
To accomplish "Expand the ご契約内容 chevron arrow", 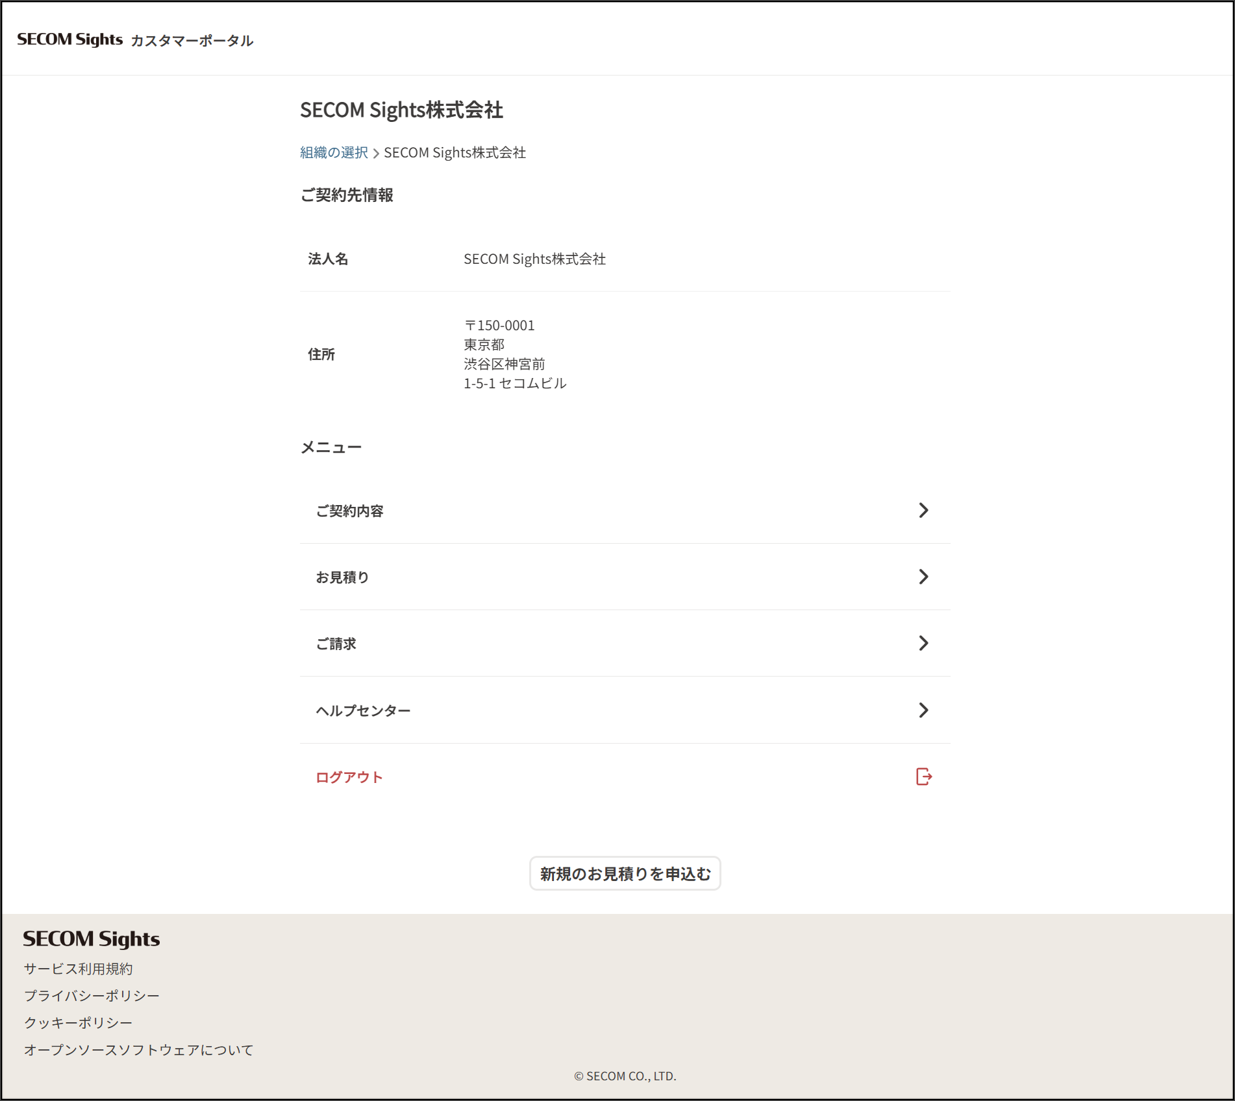I will [923, 511].
